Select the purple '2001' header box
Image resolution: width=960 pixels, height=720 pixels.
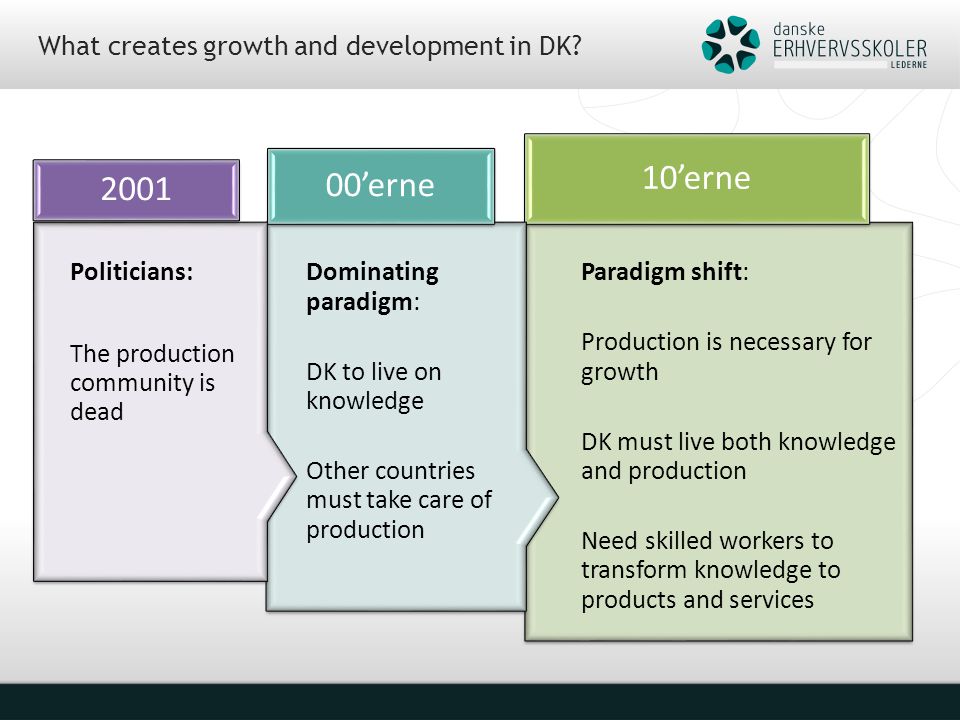pos(136,190)
